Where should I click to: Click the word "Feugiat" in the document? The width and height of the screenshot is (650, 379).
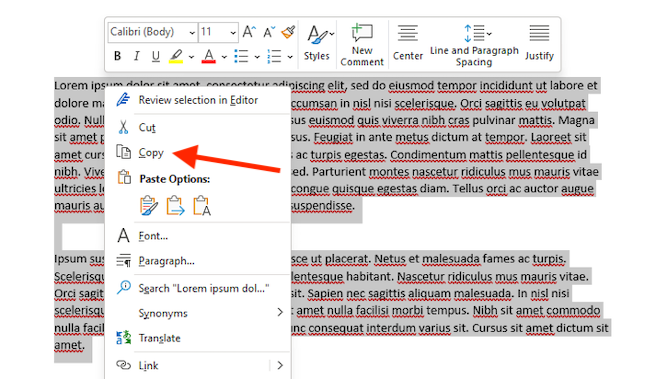tap(333, 138)
